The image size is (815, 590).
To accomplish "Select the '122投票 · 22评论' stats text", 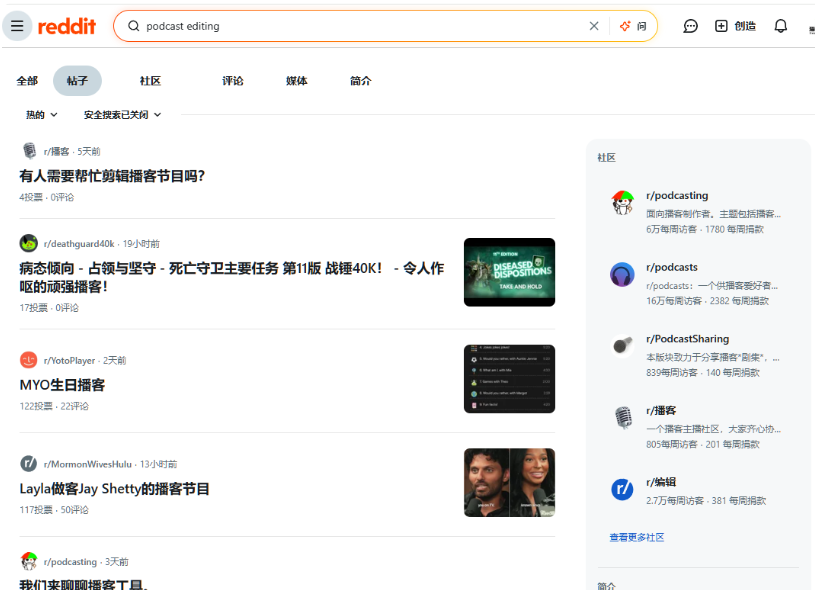I will pos(54,406).
